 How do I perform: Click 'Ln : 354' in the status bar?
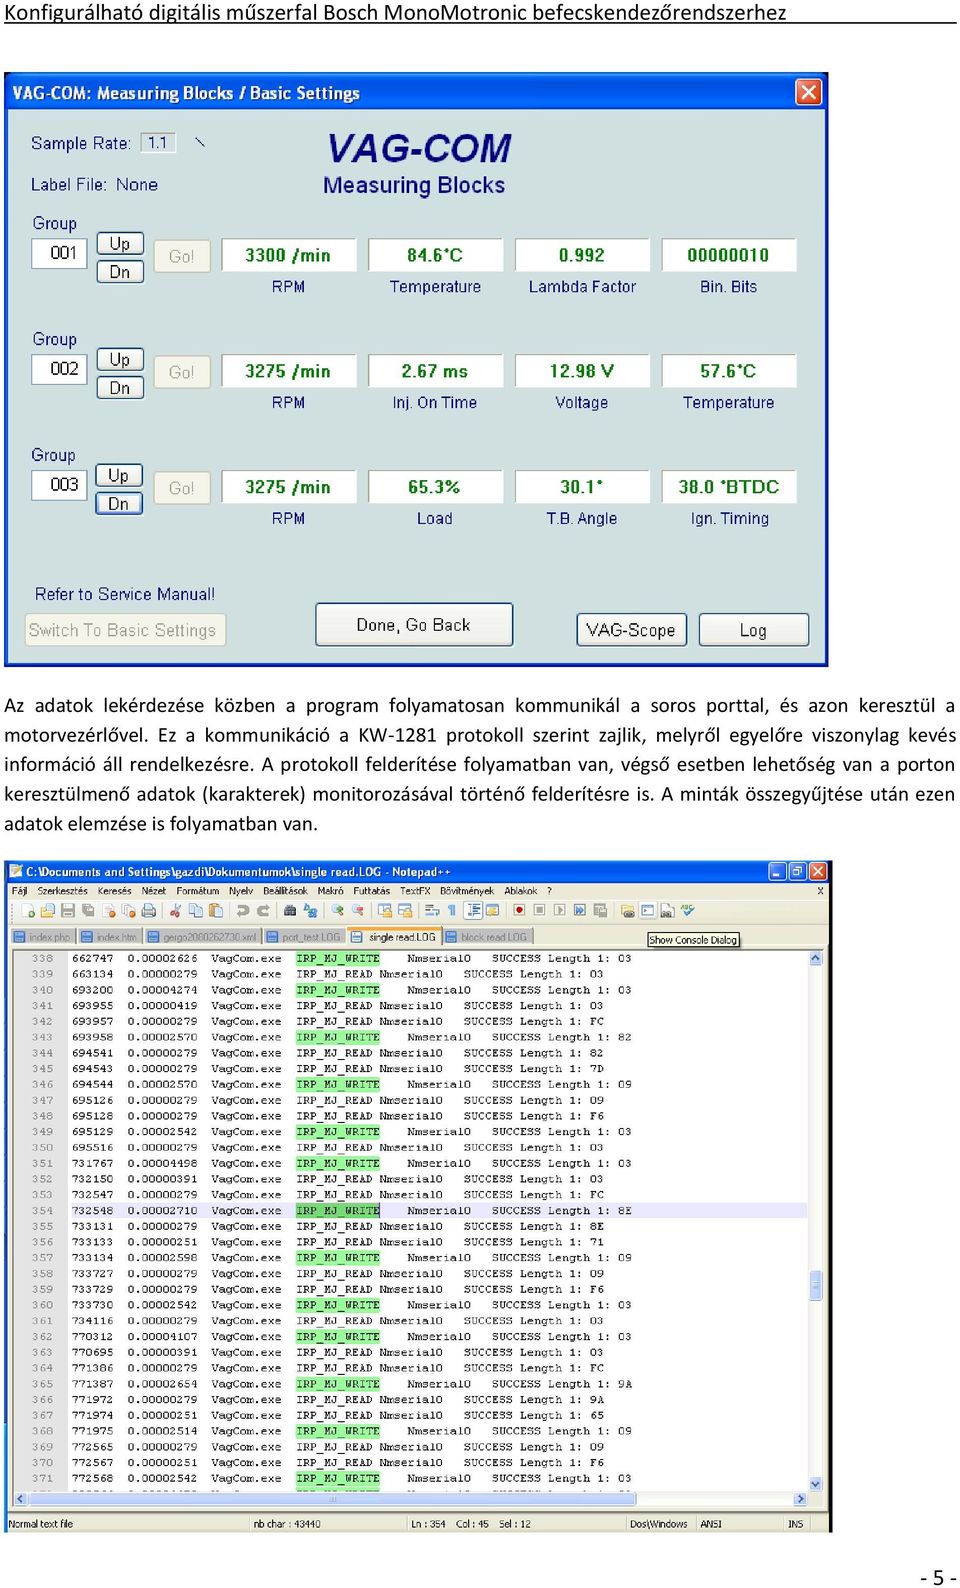click(x=428, y=1524)
